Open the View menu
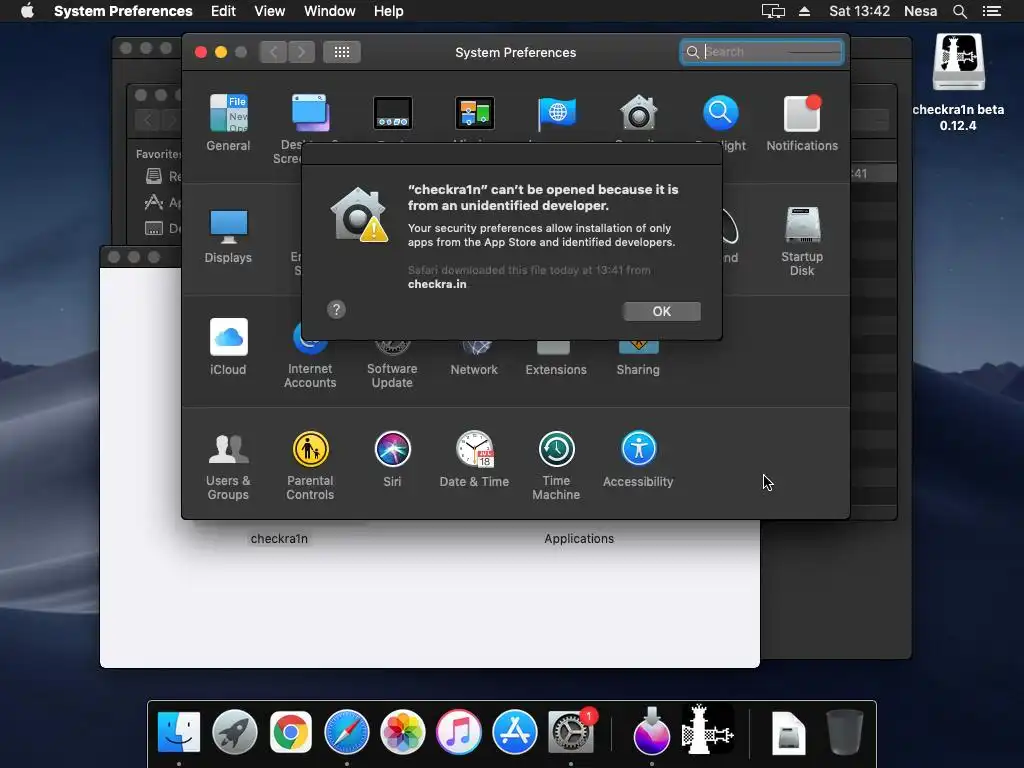 point(270,11)
